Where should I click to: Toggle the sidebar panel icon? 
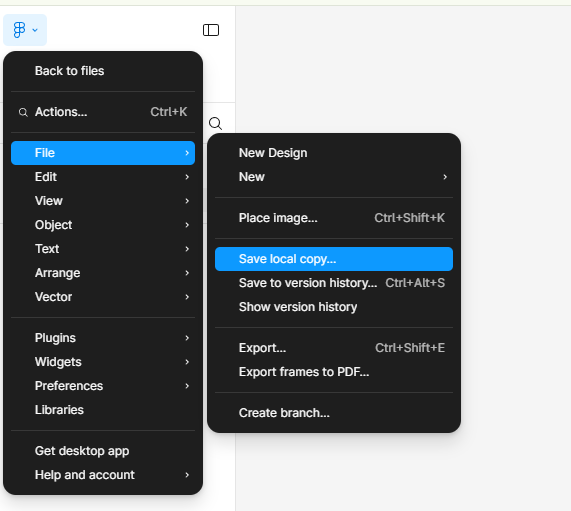pos(211,30)
